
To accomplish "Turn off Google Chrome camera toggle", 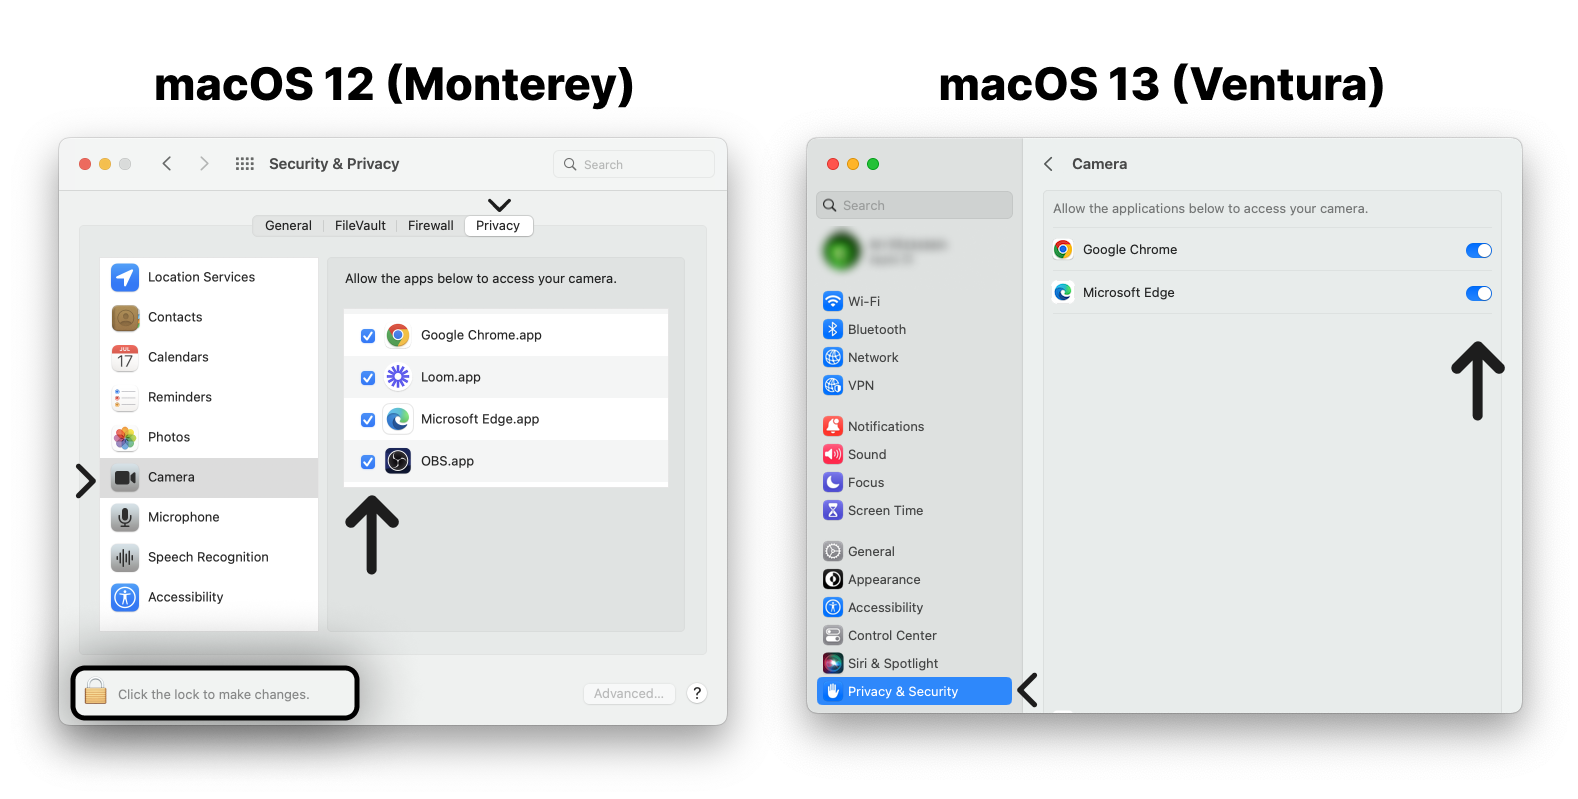I will point(1478,250).
